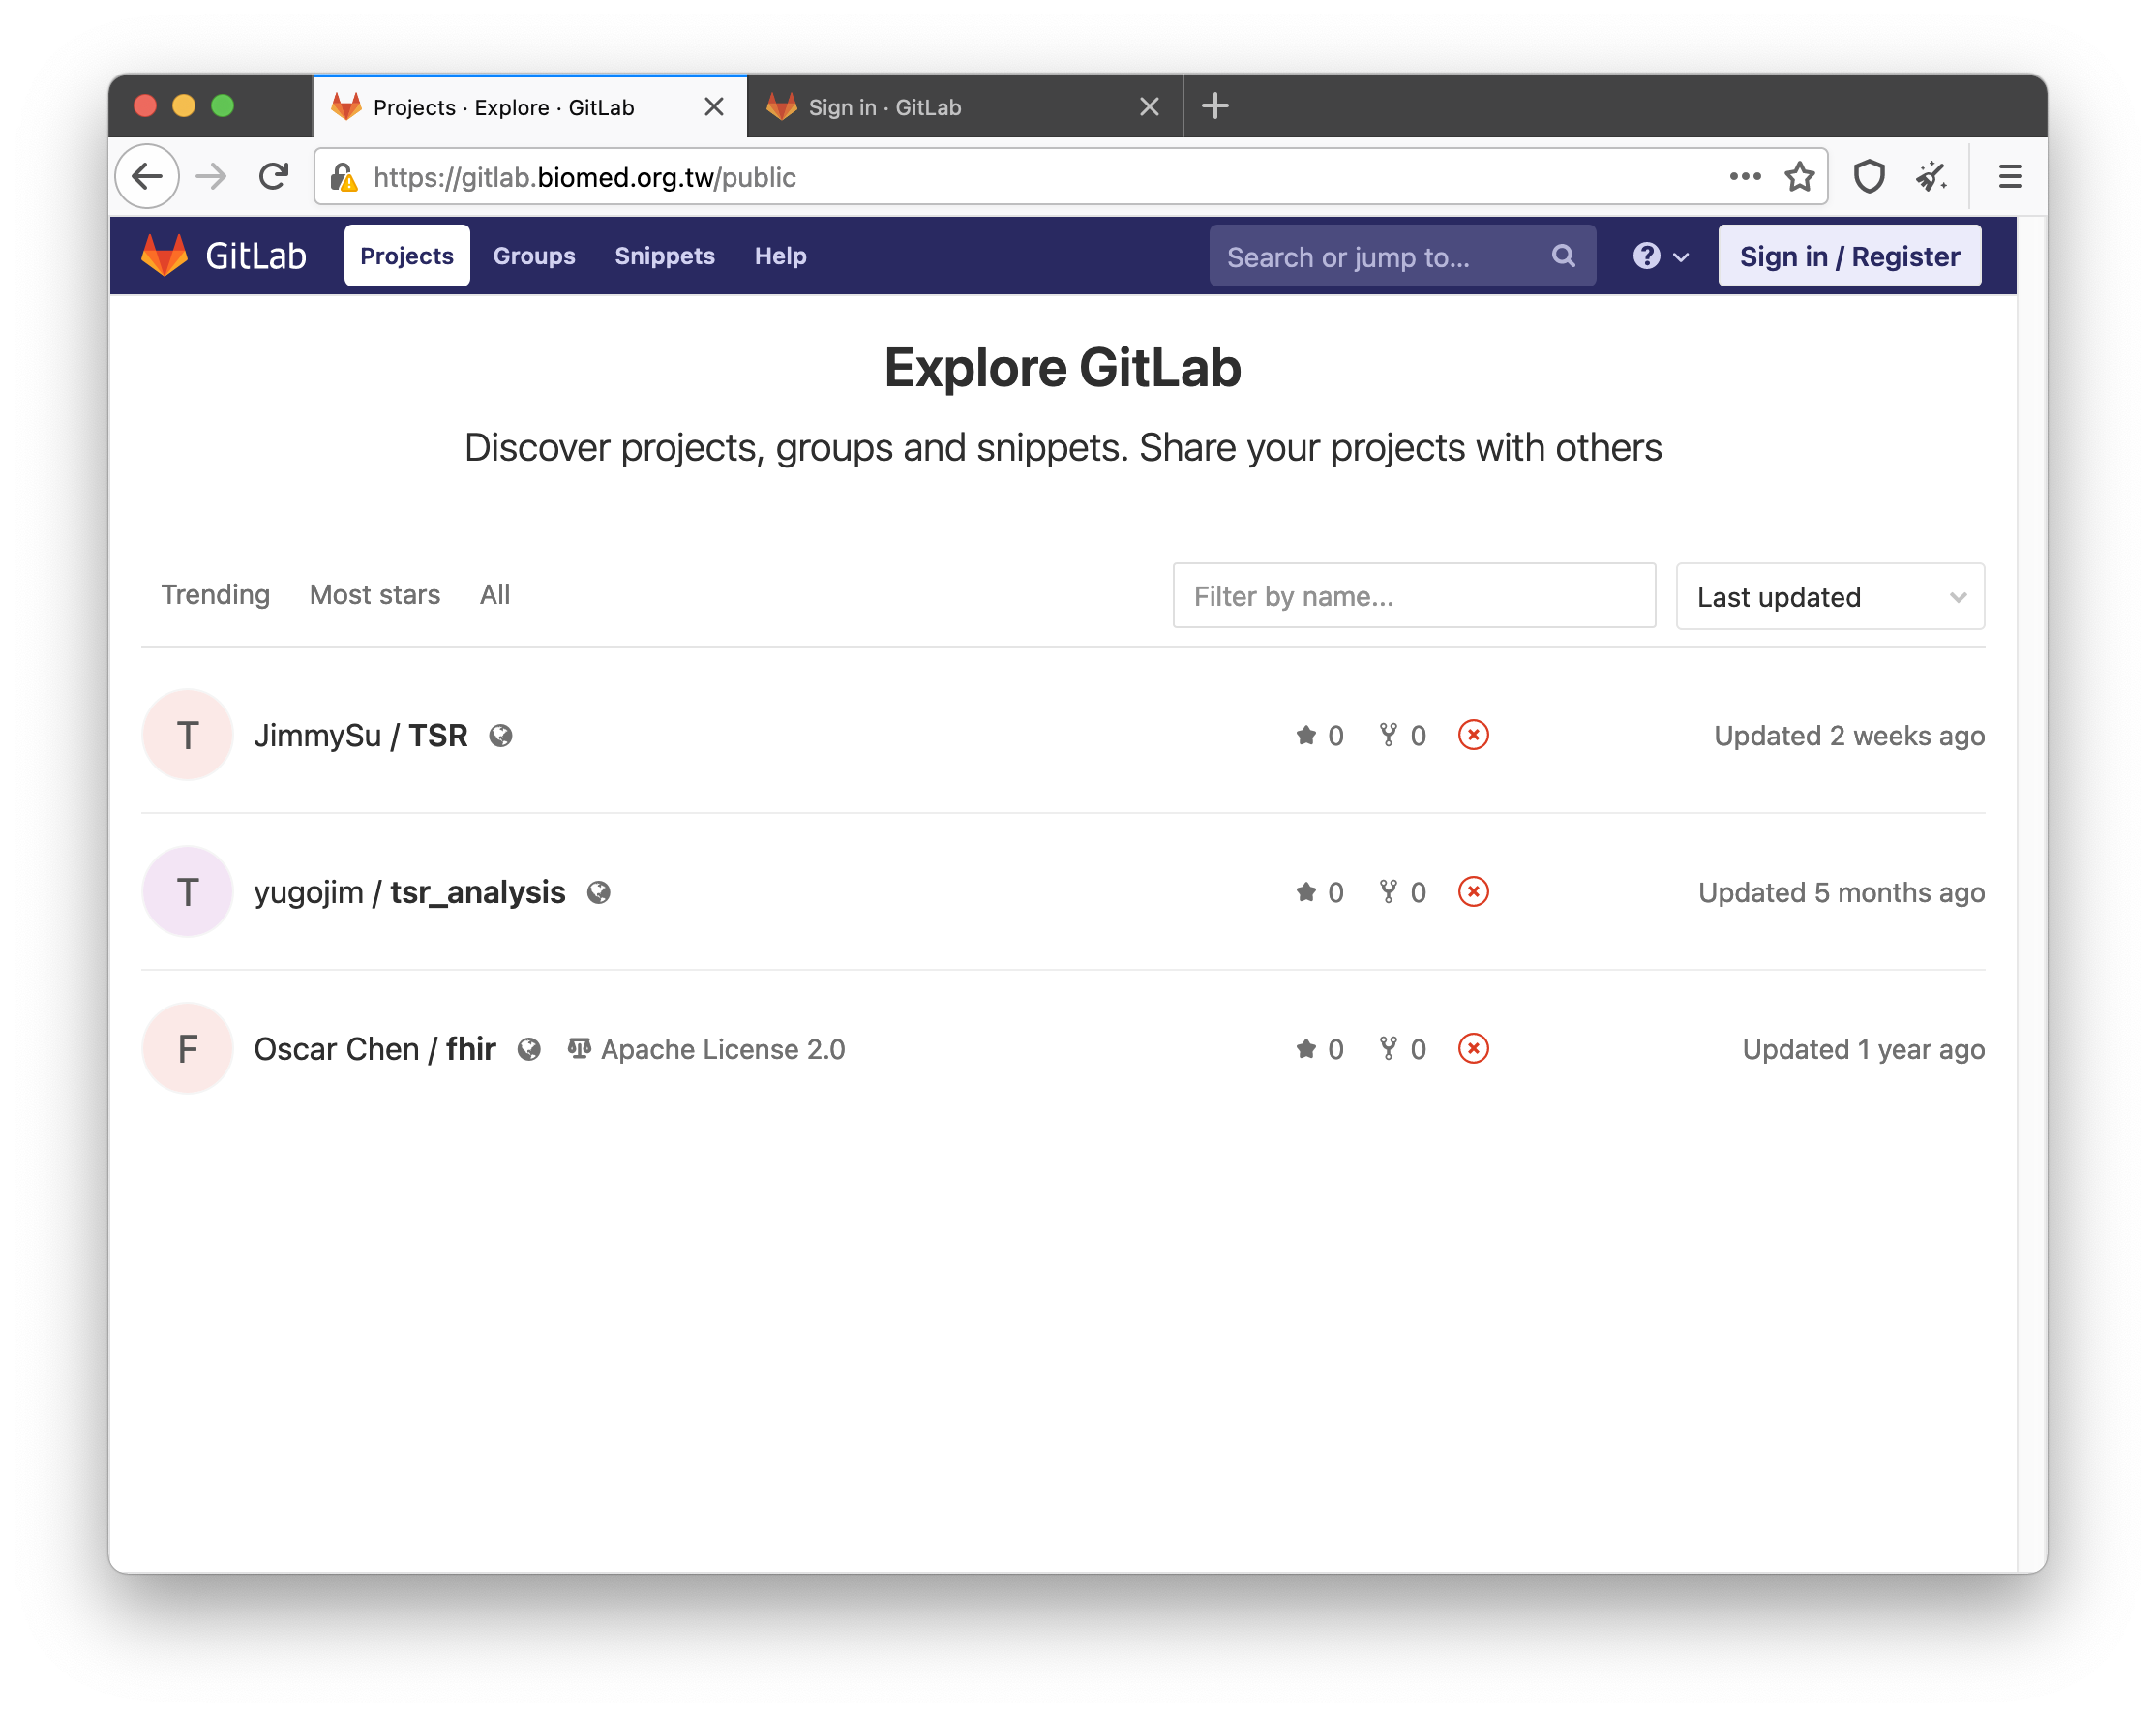Click the Updated 5 months ago text
2156x1717 pixels.
pyautogui.click(x=1841, y=892)
